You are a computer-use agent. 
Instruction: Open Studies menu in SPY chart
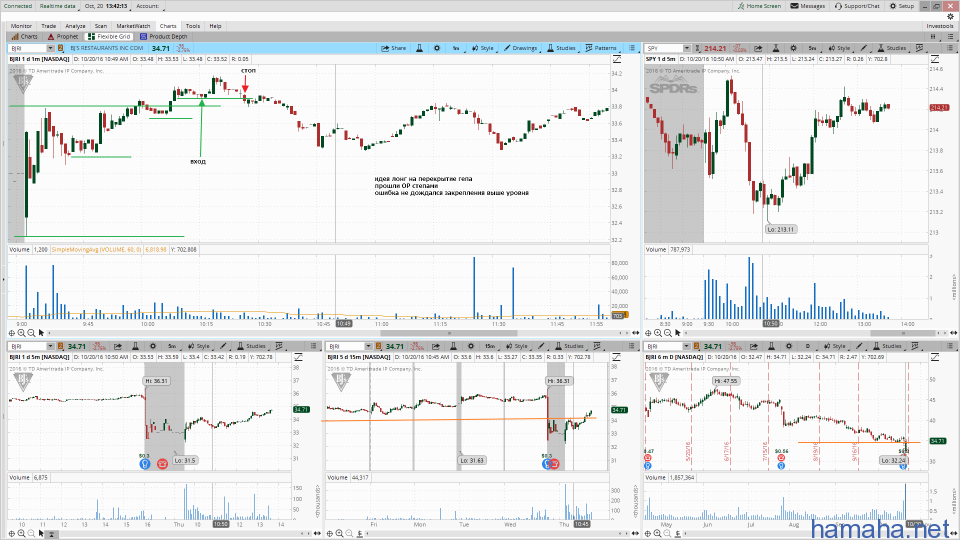[x=892, y=48]
